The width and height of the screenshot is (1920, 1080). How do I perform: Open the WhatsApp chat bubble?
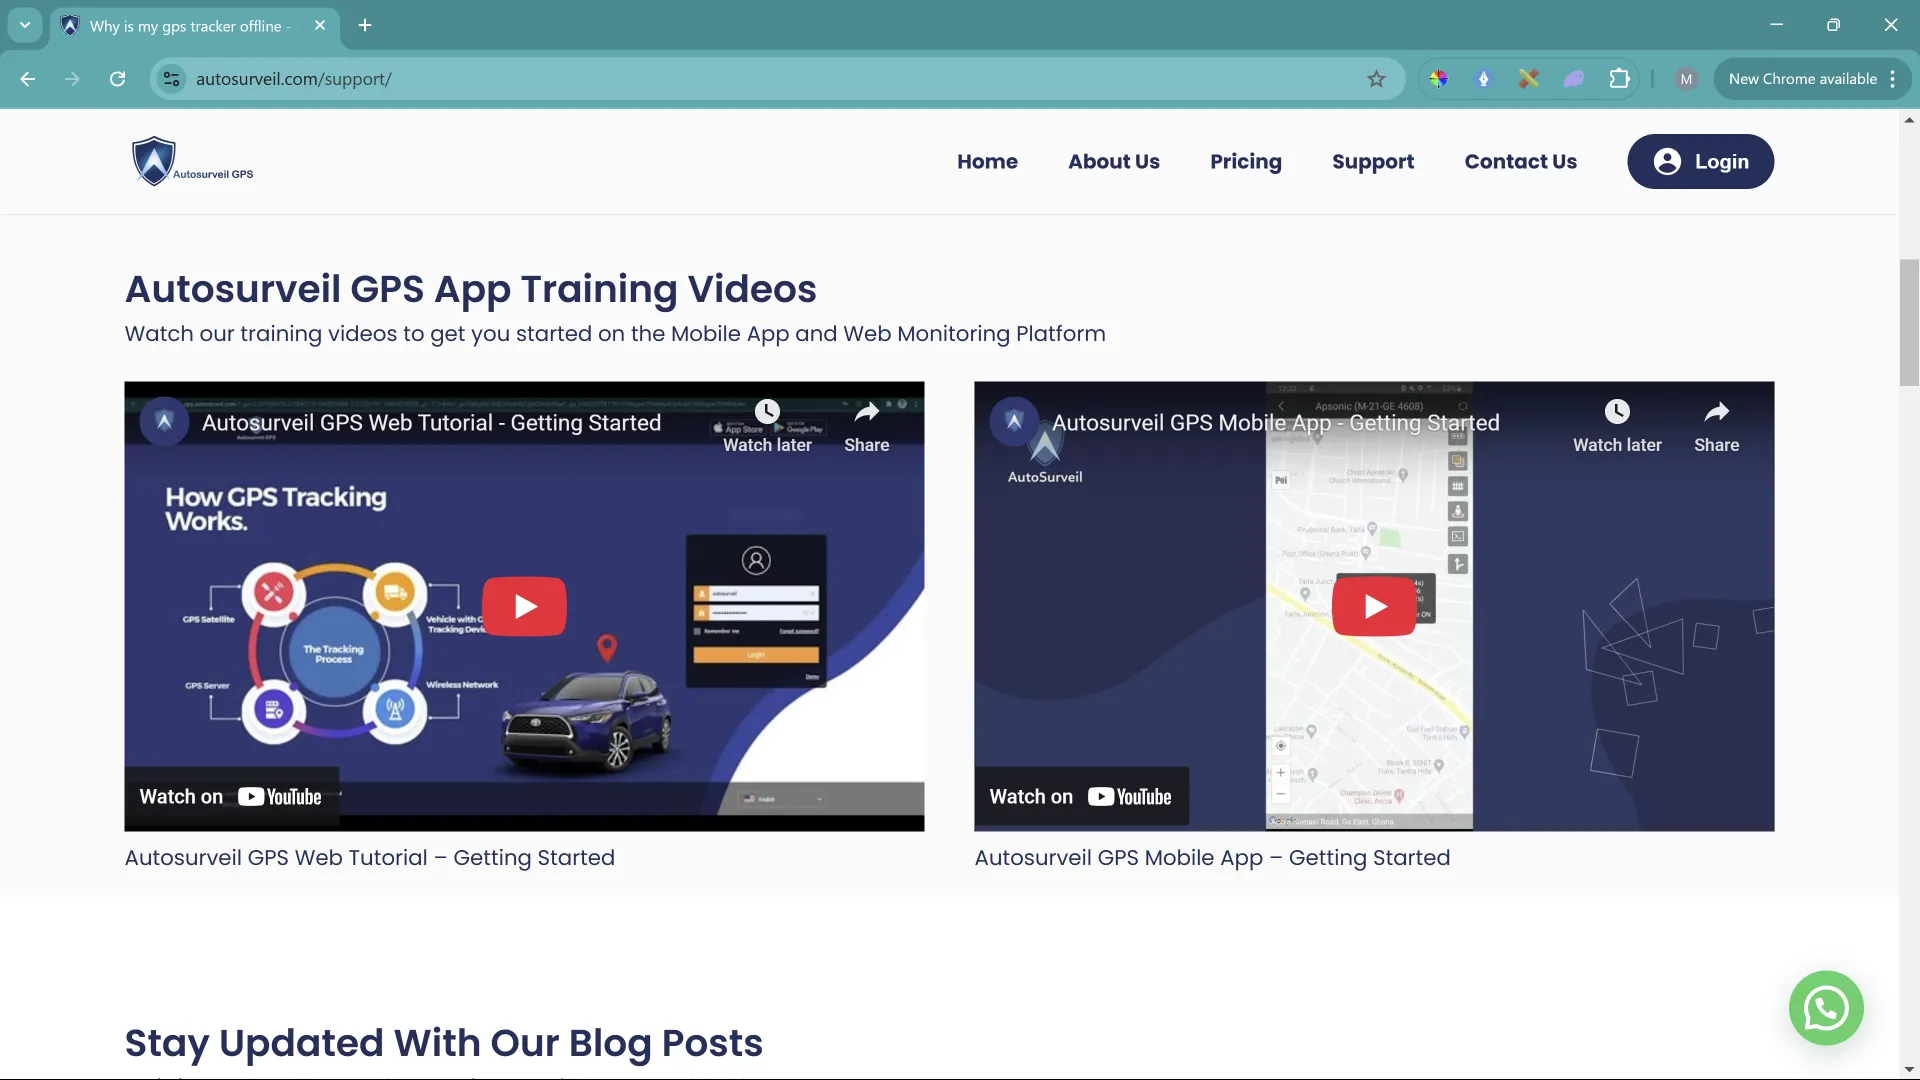point(1825,1008)
